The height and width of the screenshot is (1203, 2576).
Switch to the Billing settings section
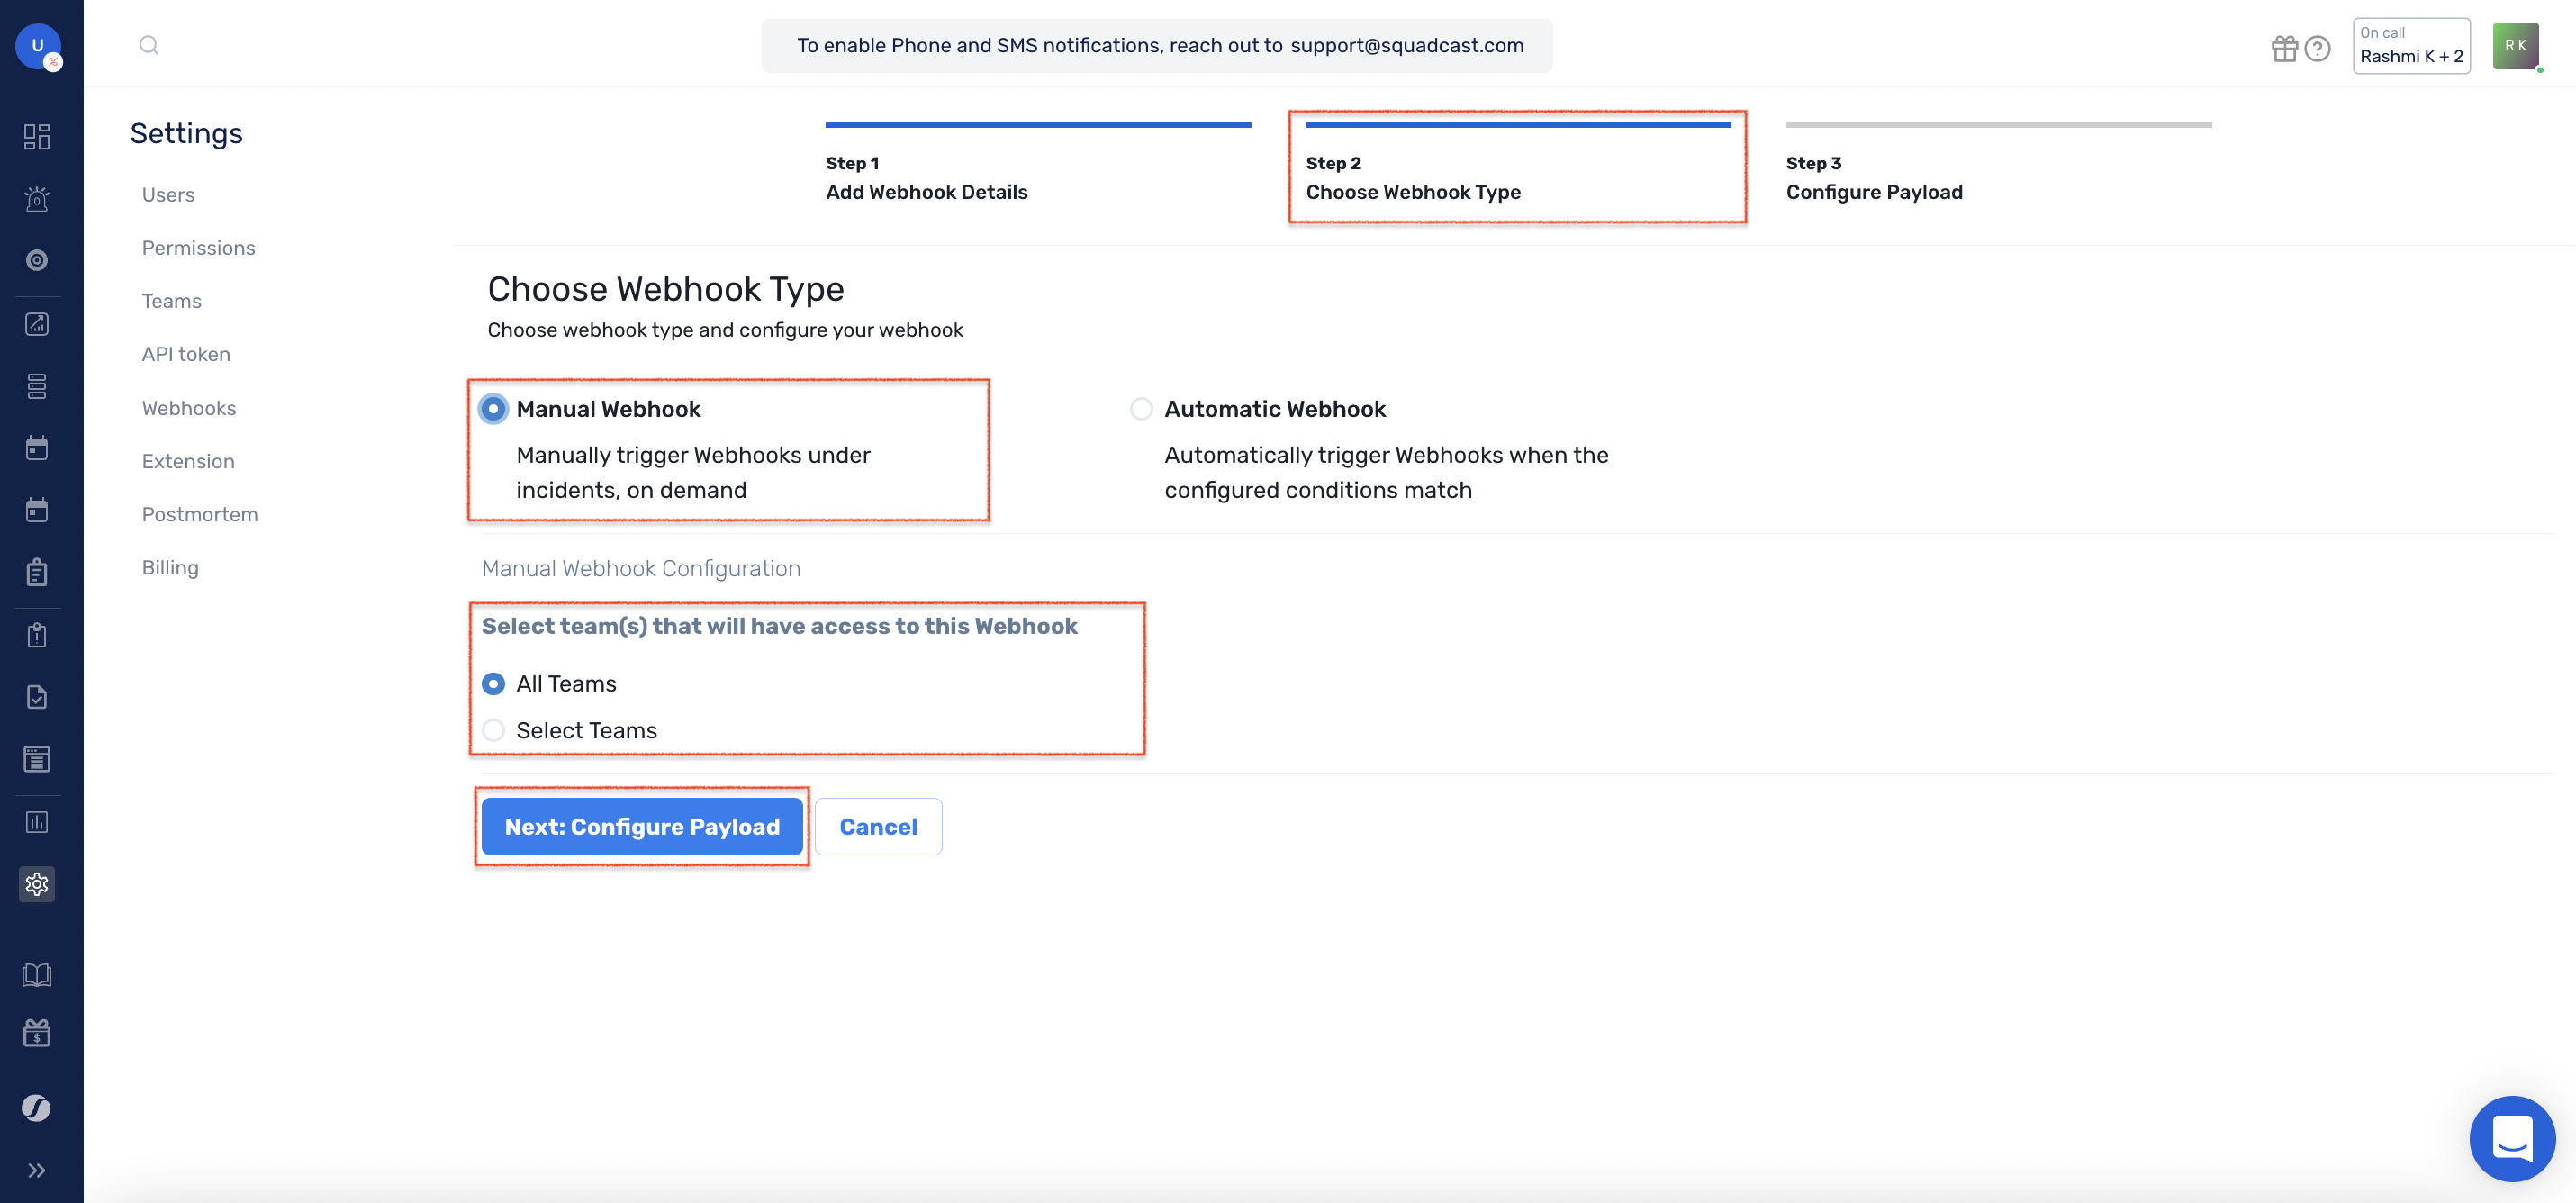170,567
